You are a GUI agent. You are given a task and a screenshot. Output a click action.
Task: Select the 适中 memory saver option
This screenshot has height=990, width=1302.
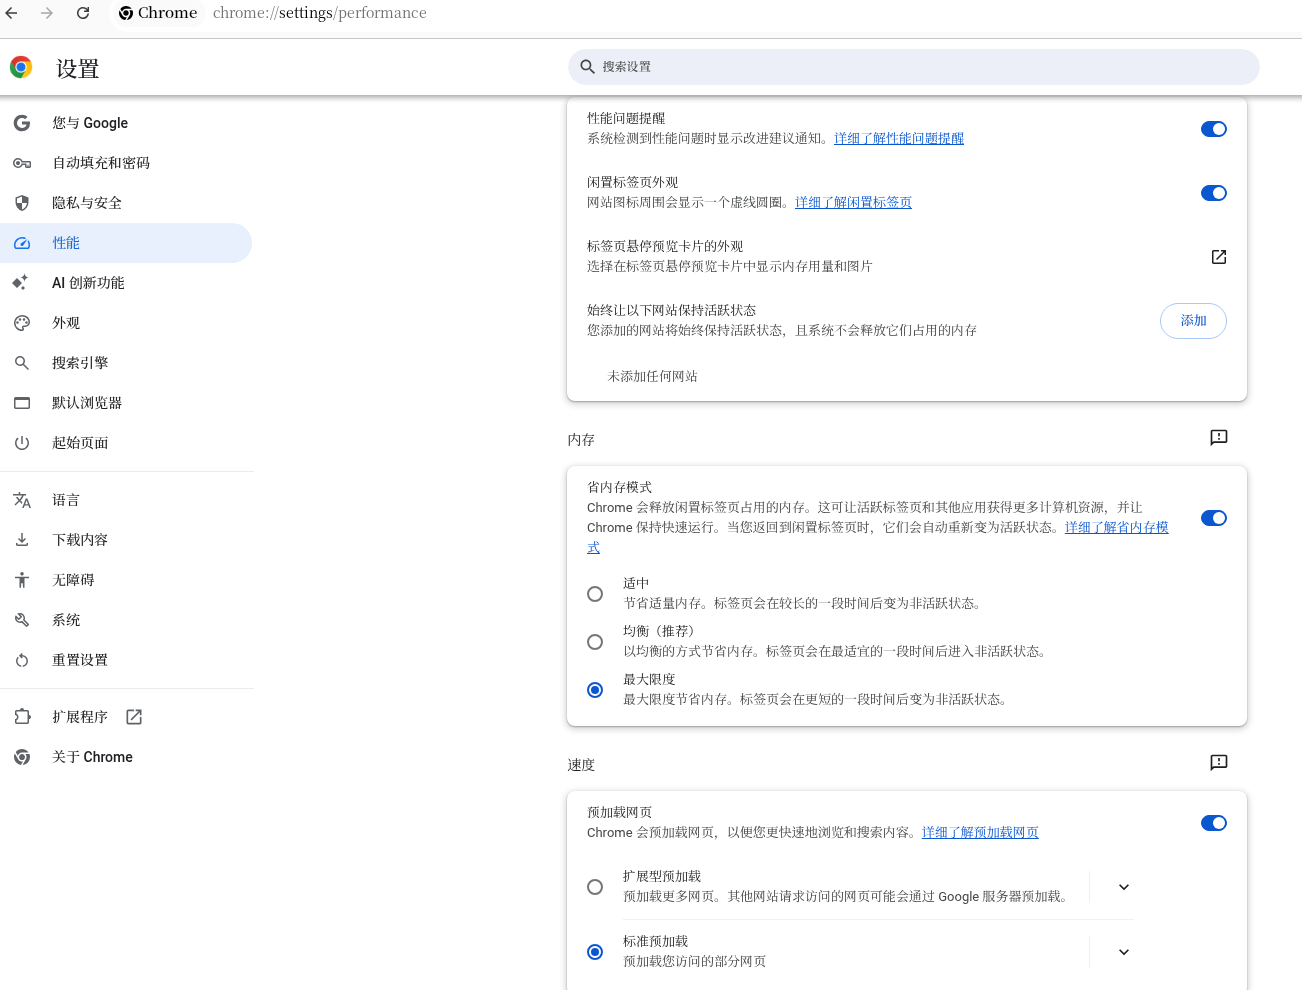(x=595, y=594)
